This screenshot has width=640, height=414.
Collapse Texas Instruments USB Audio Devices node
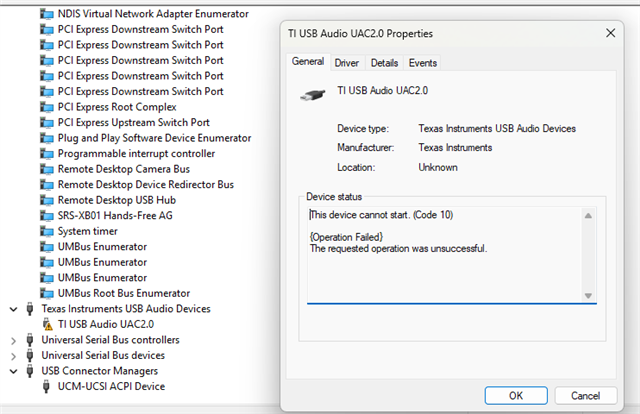pos(13,309)
